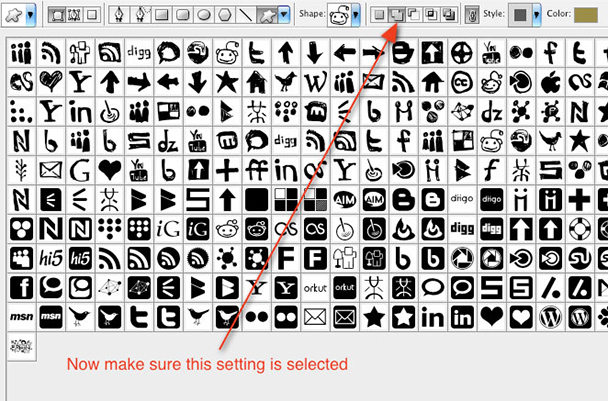Open geometry options arrow beside Custom Shape tool
This screenshot has width=608, height=401.
pos(284,16)
